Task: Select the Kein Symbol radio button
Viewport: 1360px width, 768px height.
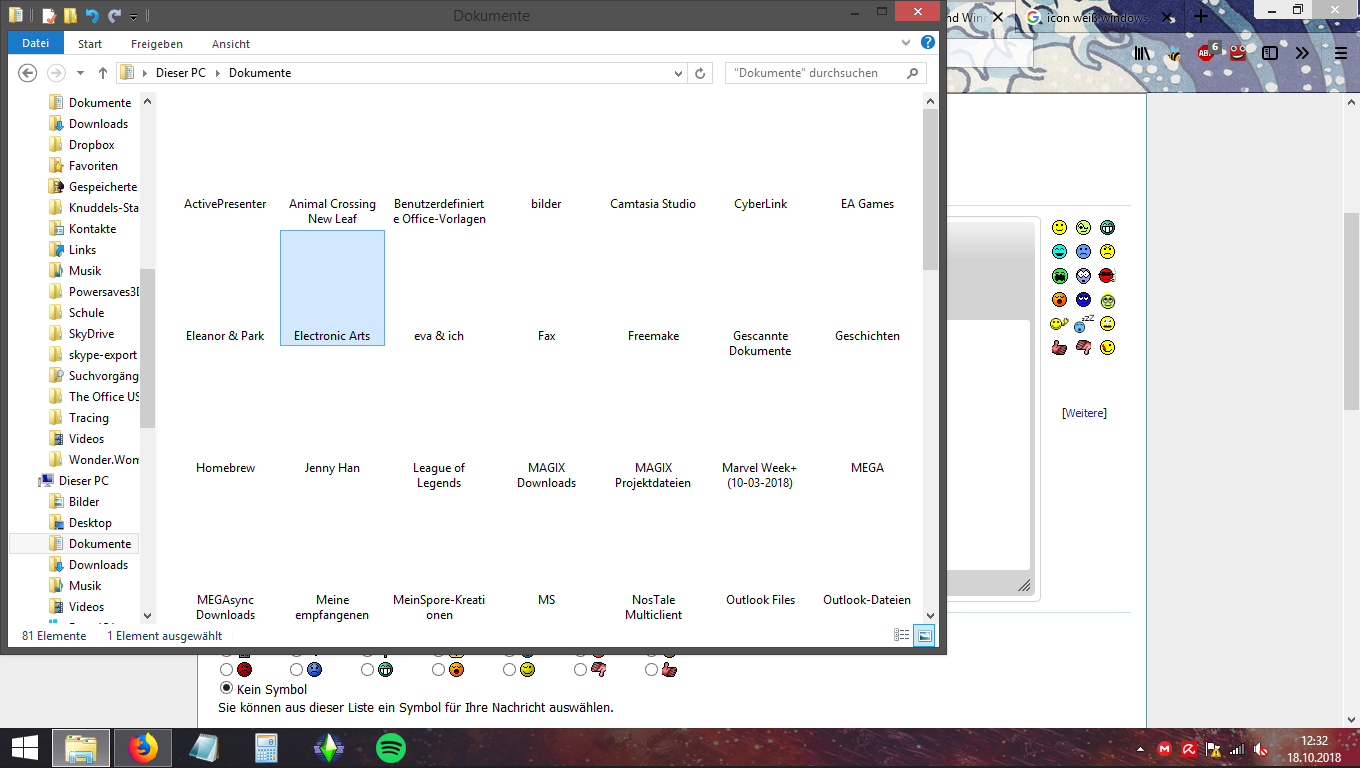Action: tap(226, 688)
